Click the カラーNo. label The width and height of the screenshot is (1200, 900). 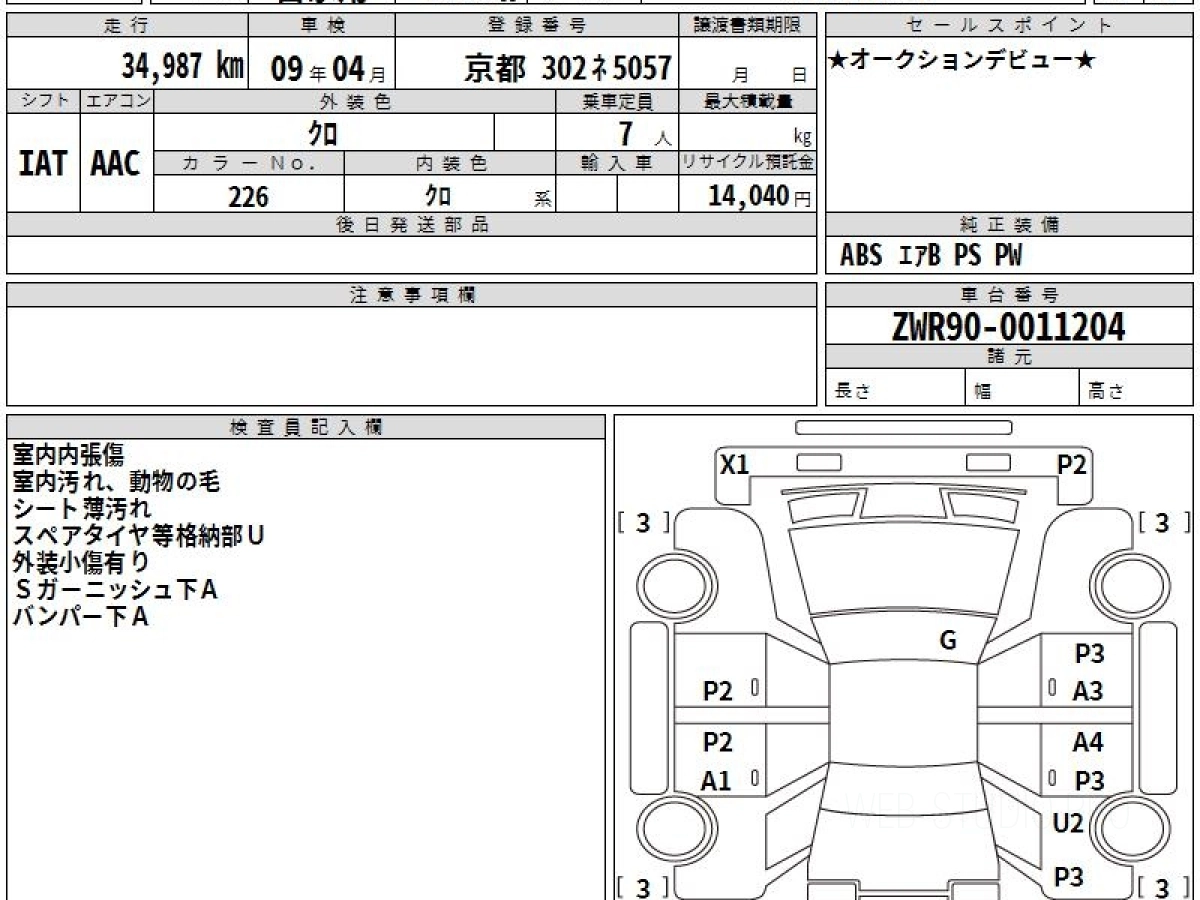249,164
